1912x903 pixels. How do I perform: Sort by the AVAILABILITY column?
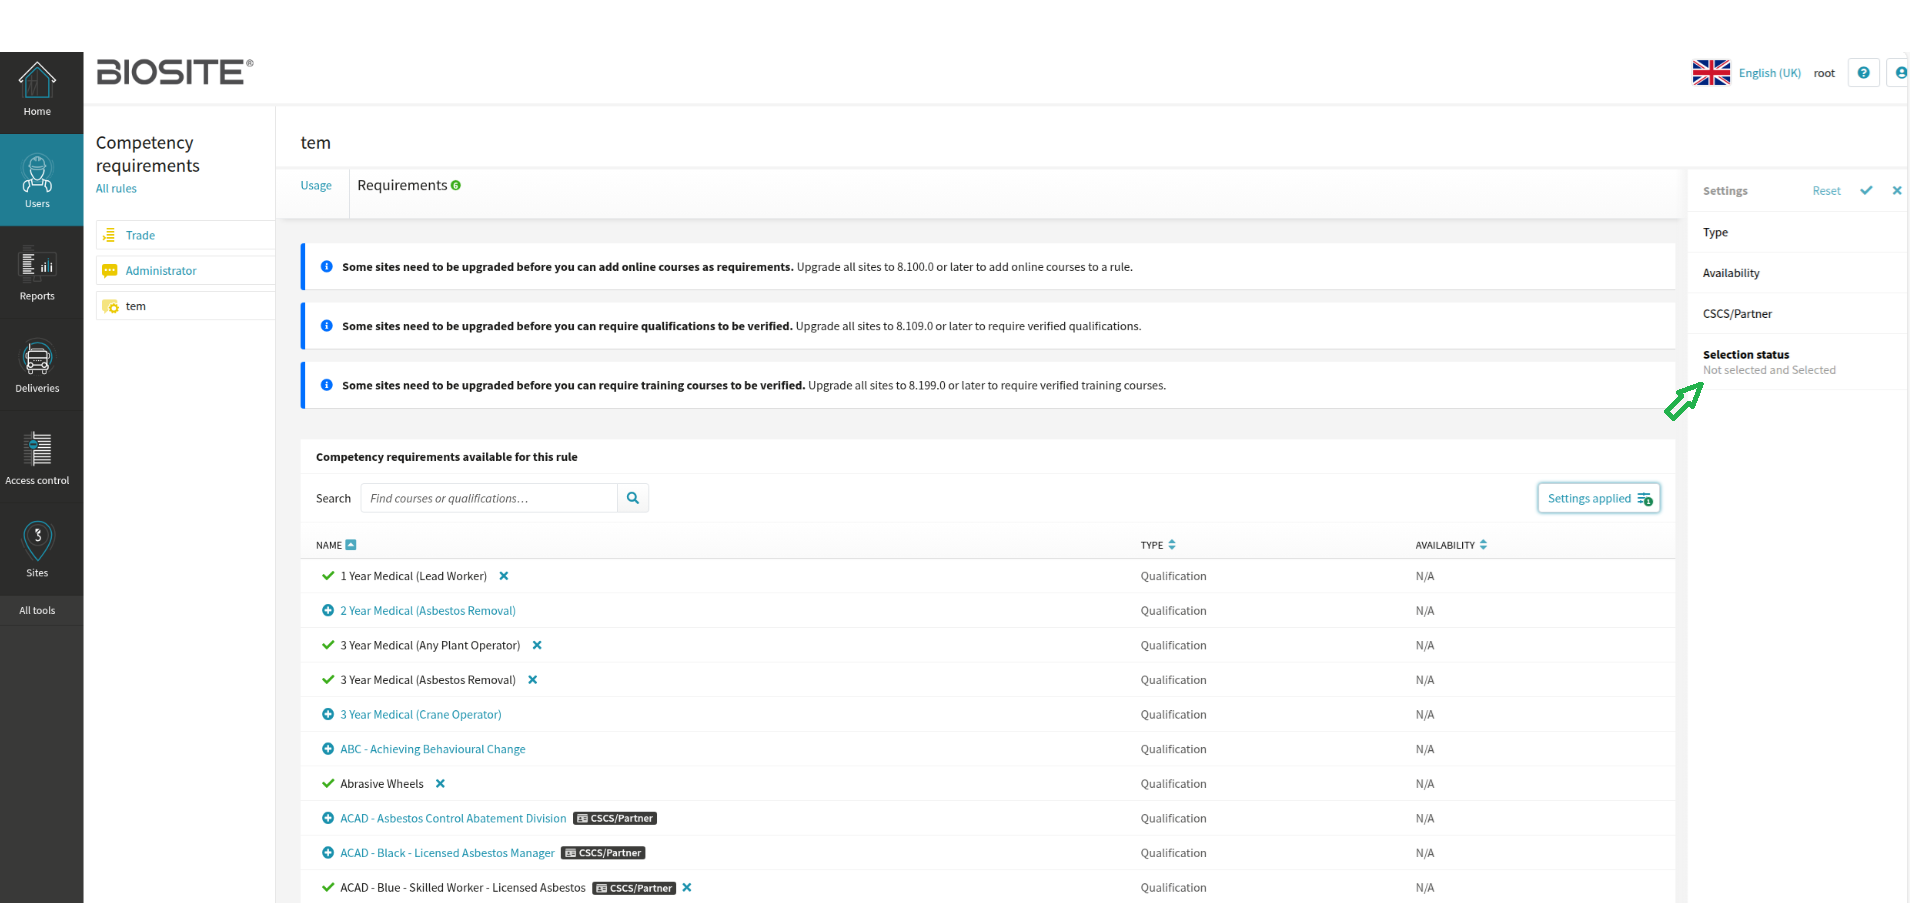point(1451,545)
